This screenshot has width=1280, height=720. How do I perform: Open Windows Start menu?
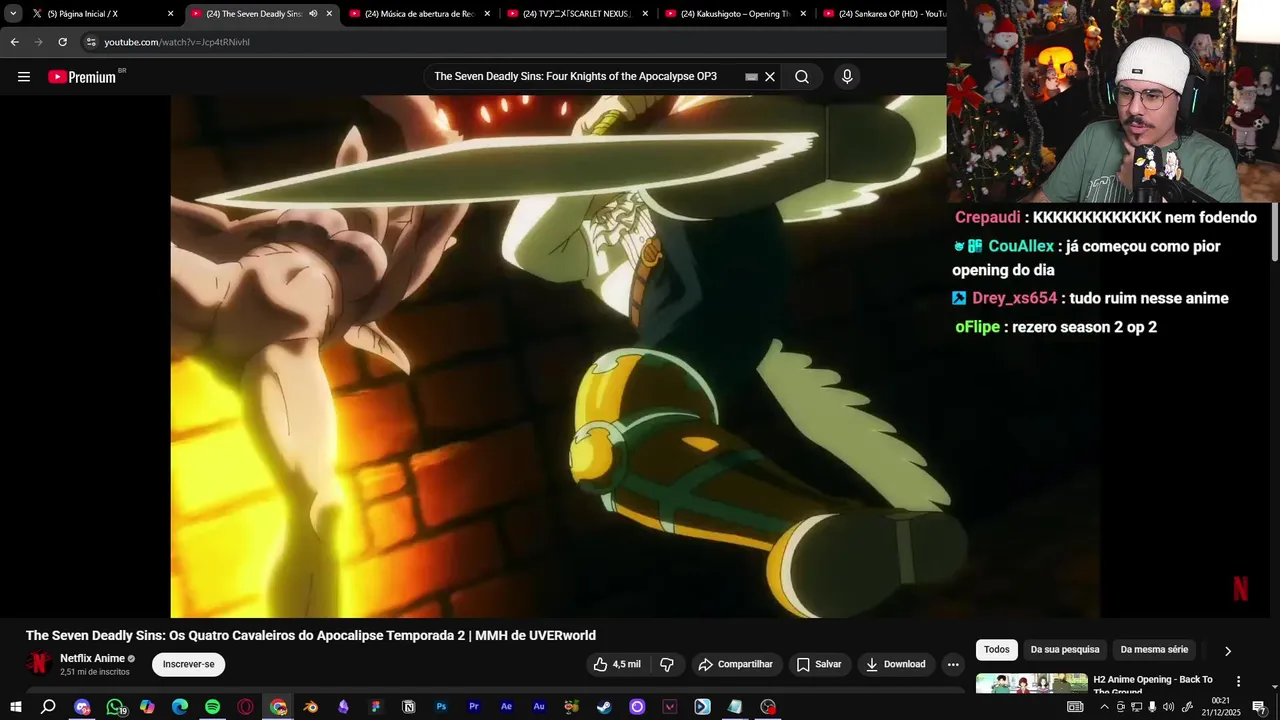coord(15,707)
